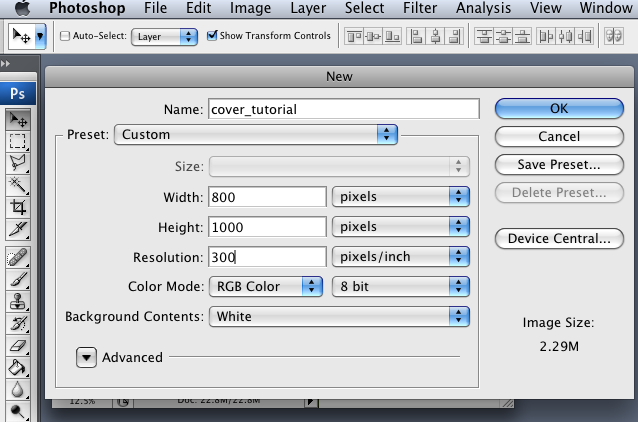Select the Clone Stamp tool
Screen dimensions: 638x422
17,302
